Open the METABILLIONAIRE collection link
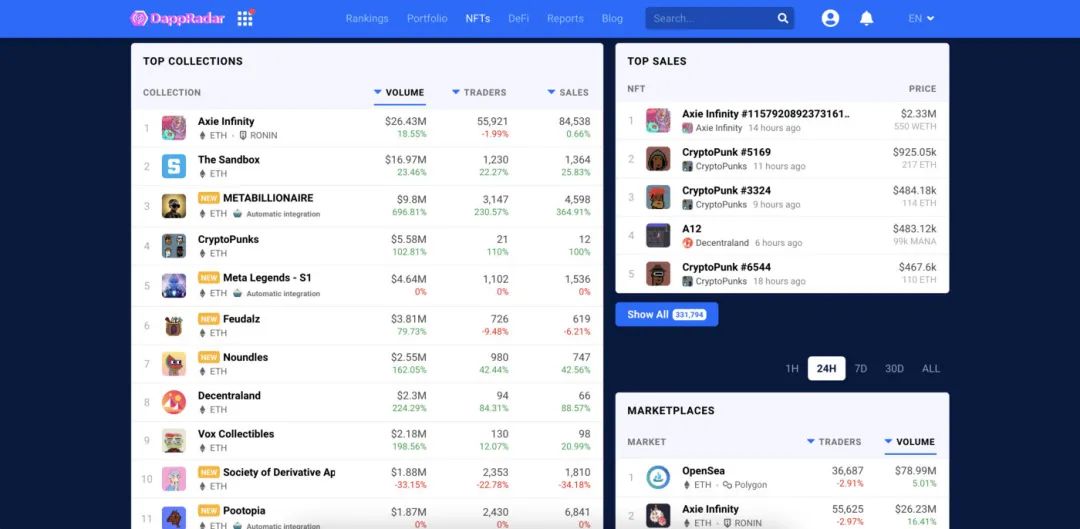 pyautogui.click(x=268, y=198)
